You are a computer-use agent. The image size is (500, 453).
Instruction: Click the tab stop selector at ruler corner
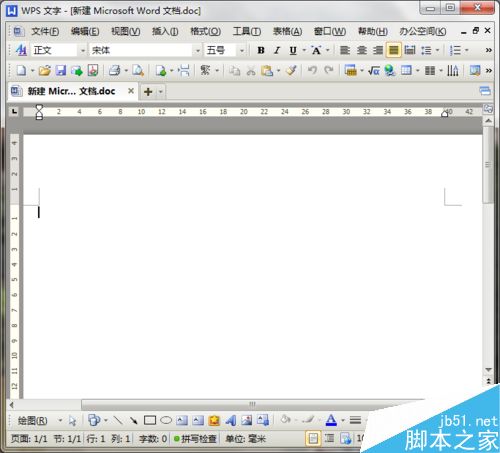[x=14, y=111]
